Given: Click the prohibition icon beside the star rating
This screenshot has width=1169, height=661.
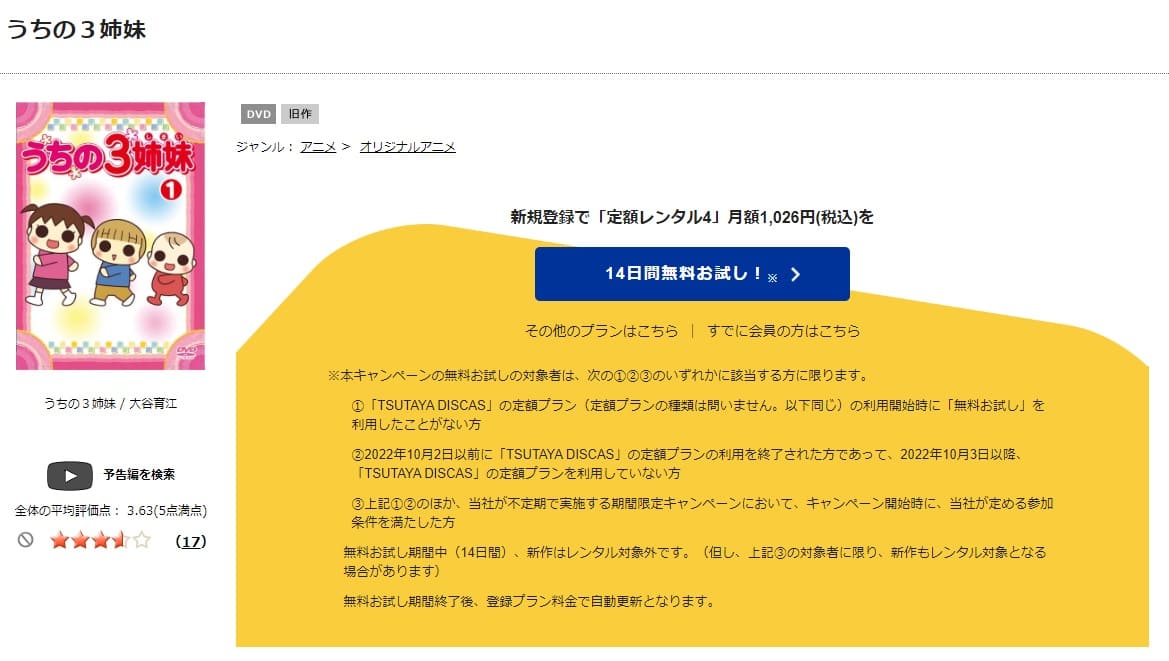Looking at the screenshot, I should coord(27,540).
